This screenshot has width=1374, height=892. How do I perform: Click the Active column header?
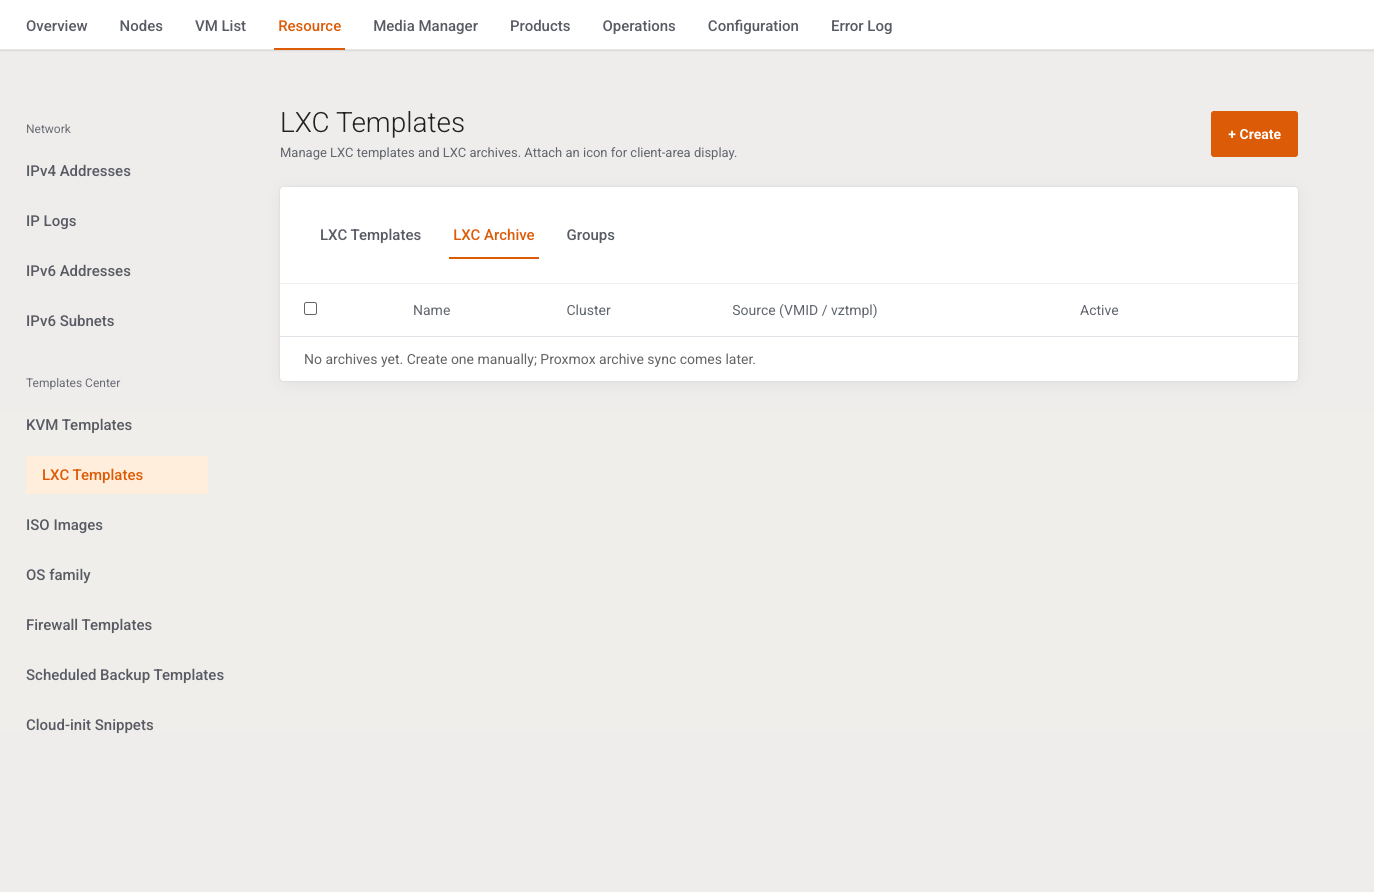pyautogui.click(x=1099, y=310)
